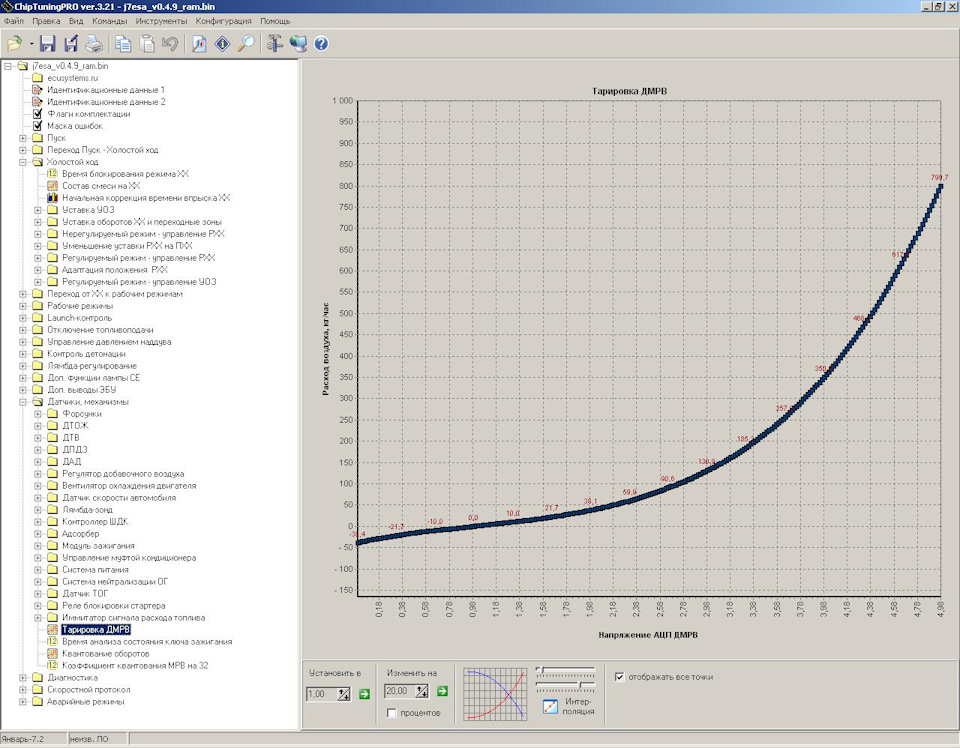Open the 'Инструменты' menu
Image resolution: width=960 pixels, height=748 pixels.
tap(161, 20)
